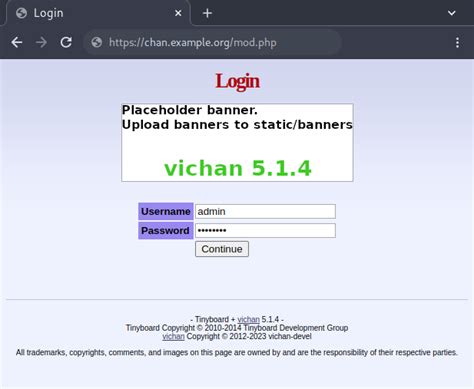Click the red Login page heading
The image size is (474, 389).
tap(237, 81)
